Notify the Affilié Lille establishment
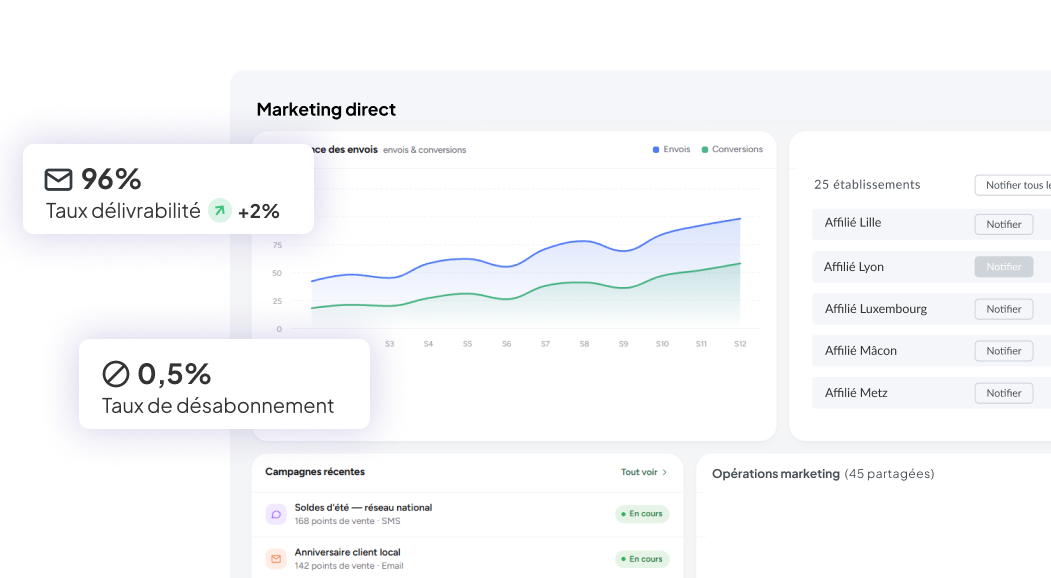Viewport: 1051px width, 578px height. [1003, 225]
